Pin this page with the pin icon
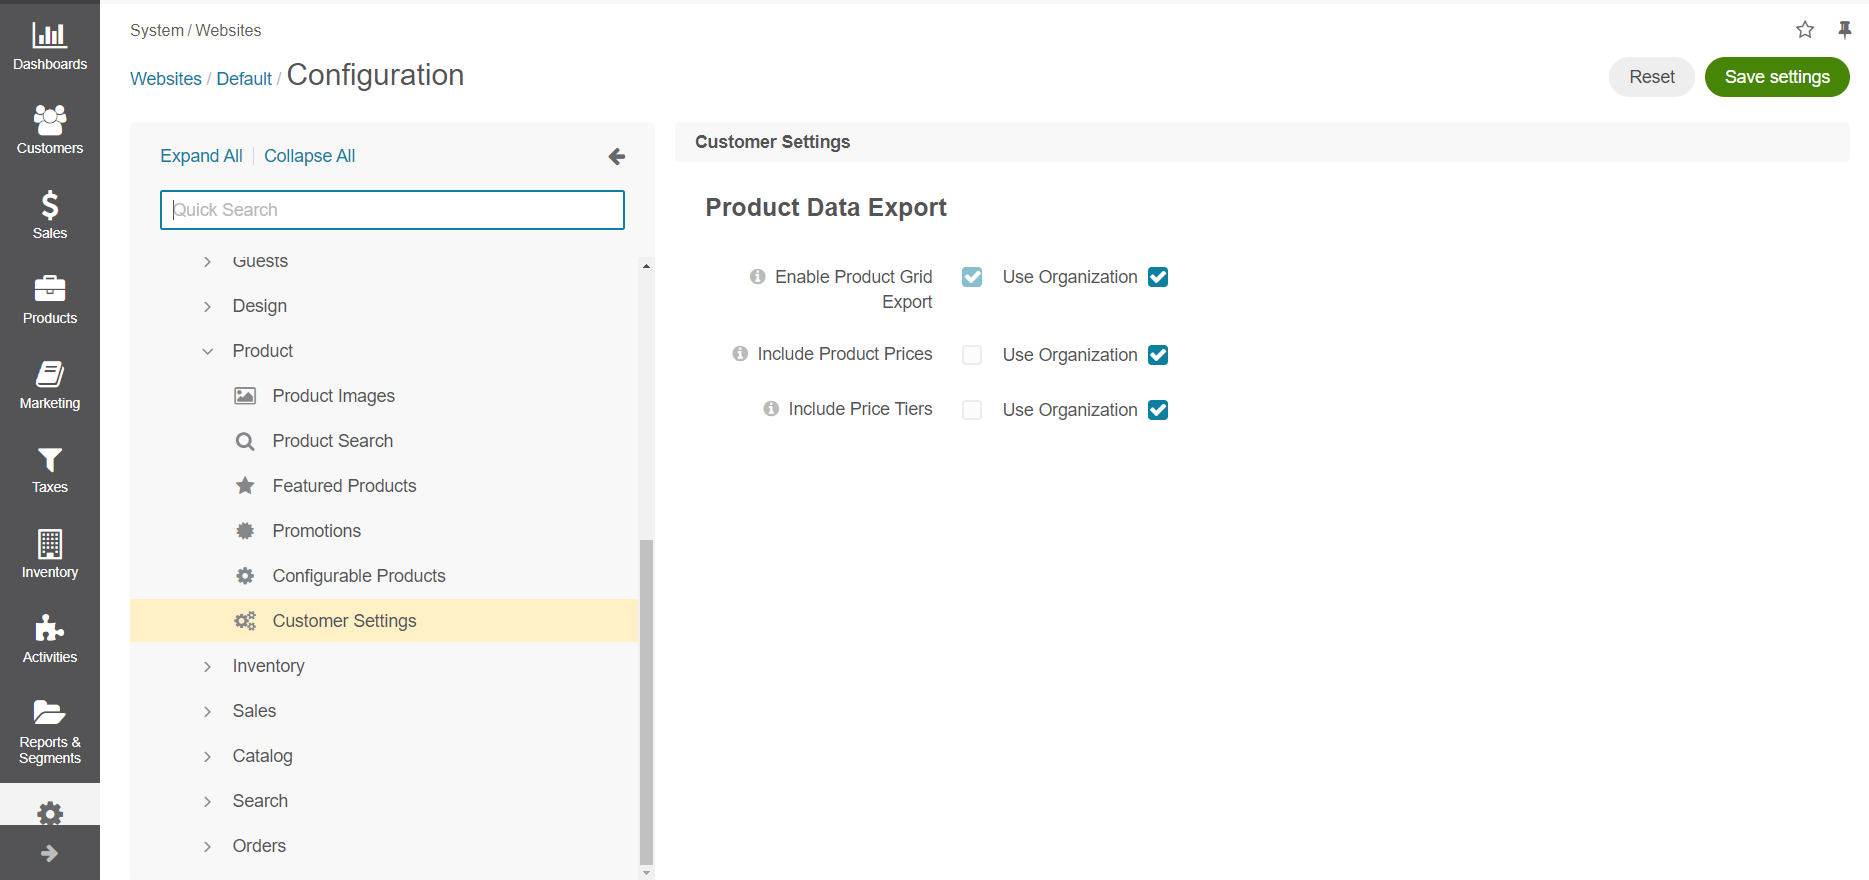This screenshot has width=1869, height=880. pyautogui.click(x=1845, y=30)
